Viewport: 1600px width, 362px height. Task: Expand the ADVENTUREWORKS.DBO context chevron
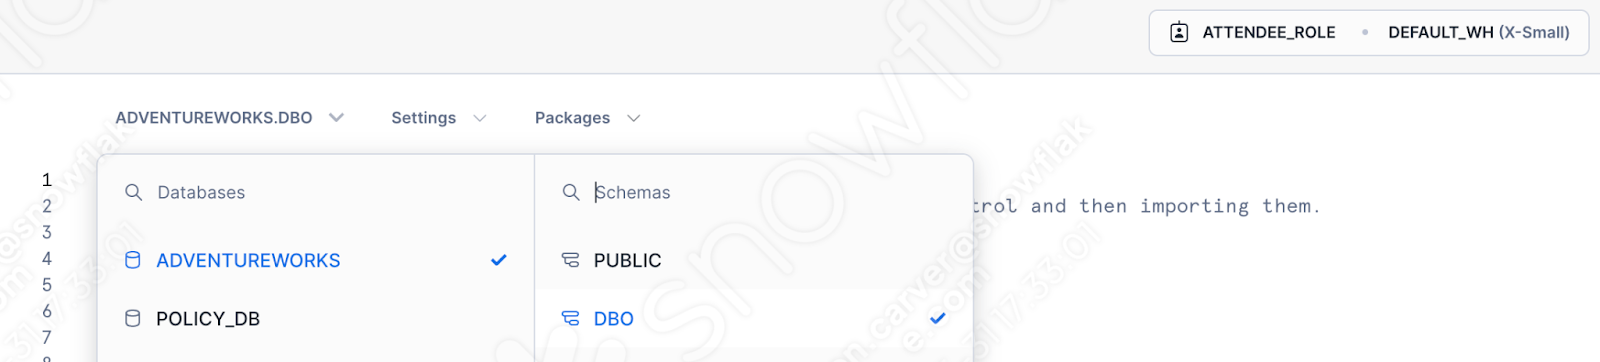(337, 118)
